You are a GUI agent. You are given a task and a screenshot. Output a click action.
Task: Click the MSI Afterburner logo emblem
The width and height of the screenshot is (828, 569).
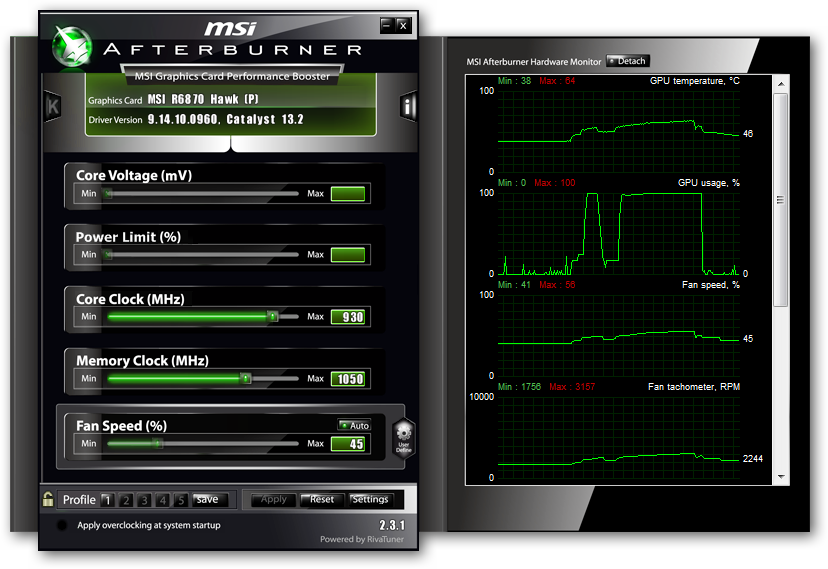point(72,47)
